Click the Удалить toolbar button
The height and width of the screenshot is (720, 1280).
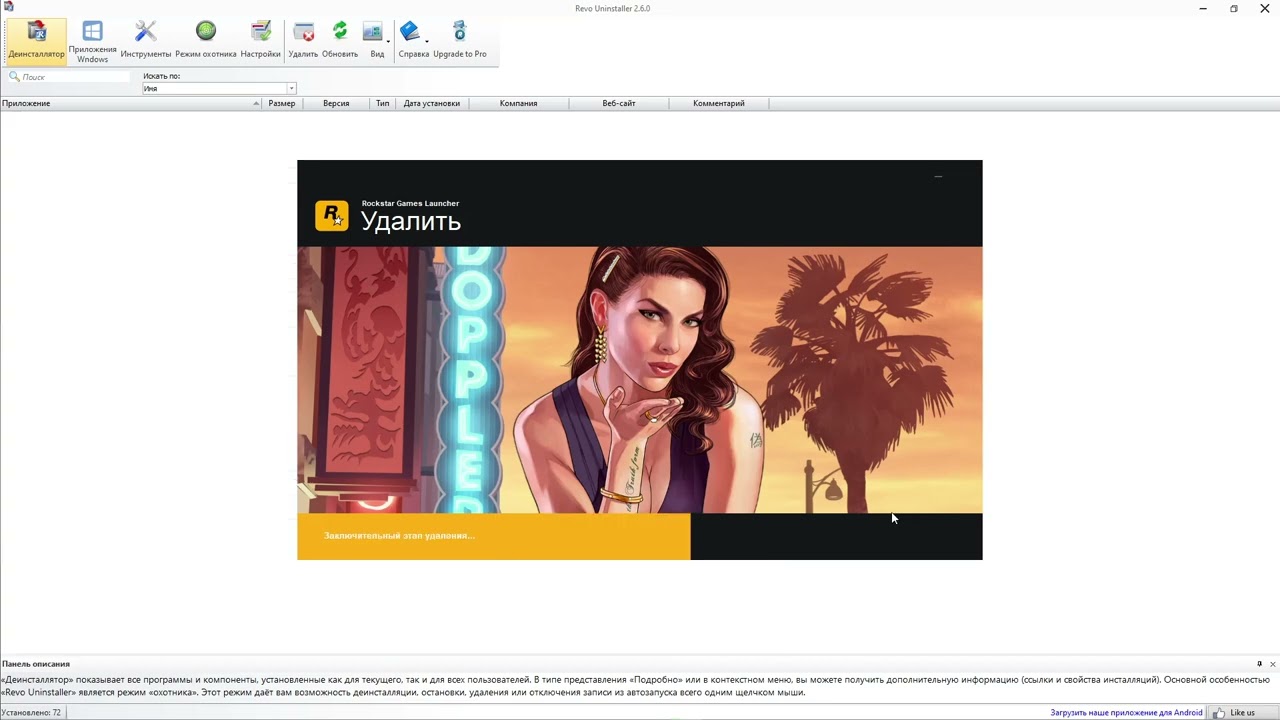(303, 40)
